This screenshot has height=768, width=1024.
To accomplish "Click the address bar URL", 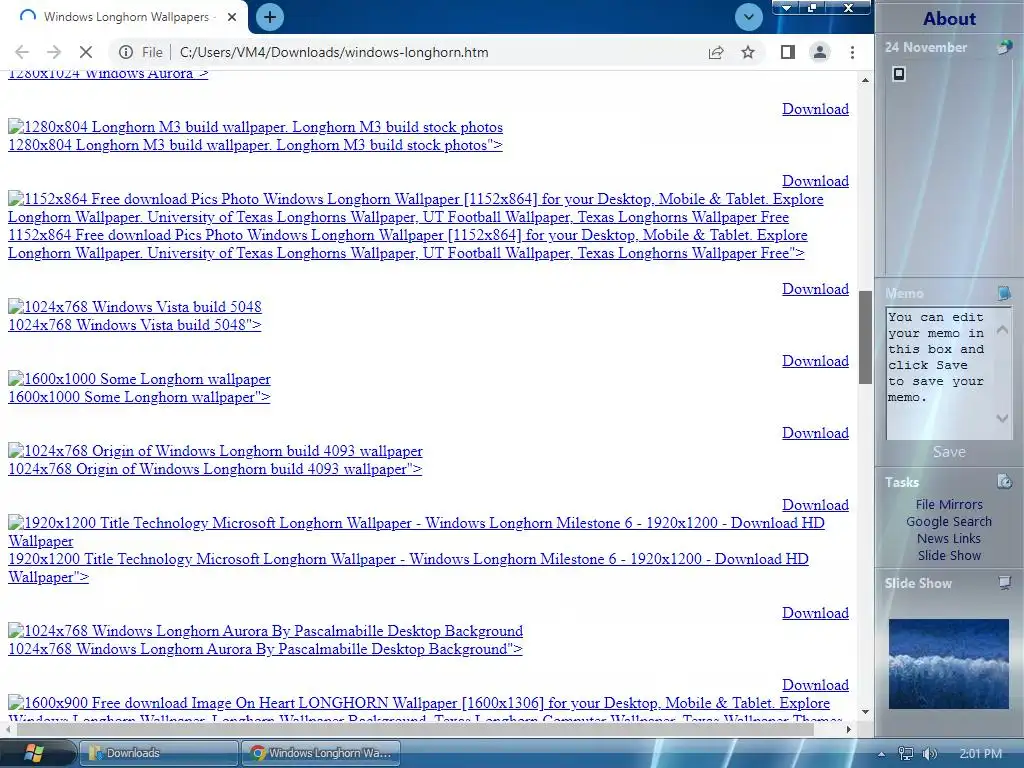I will [x=334, y=52].
